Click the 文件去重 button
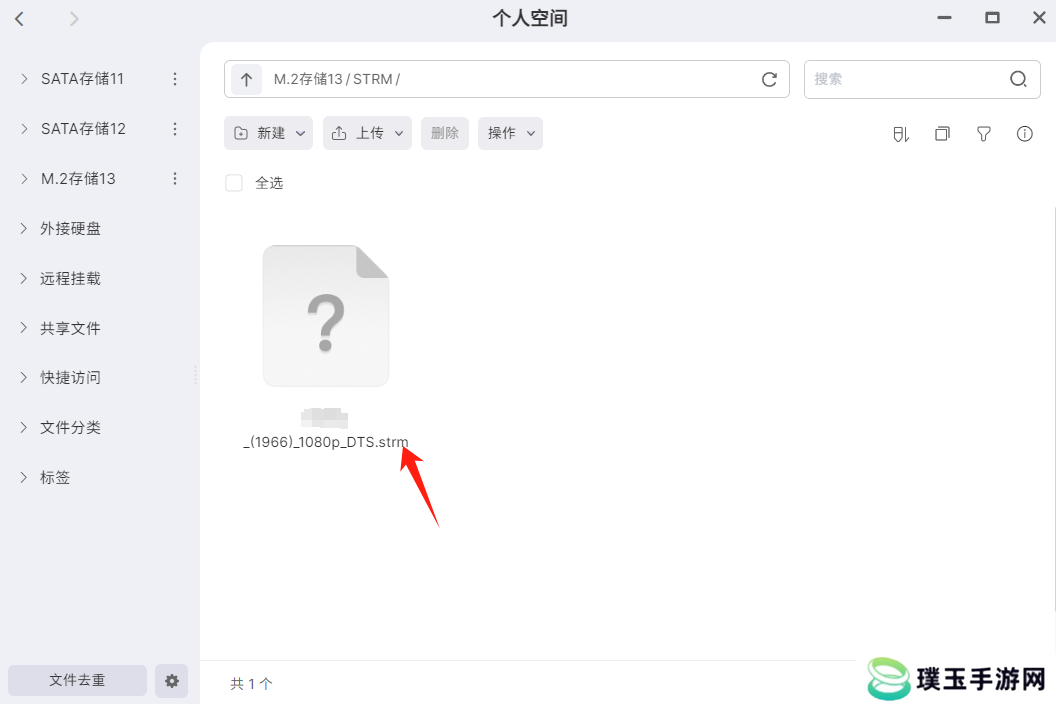The image size is (1056, 704). 77,680
